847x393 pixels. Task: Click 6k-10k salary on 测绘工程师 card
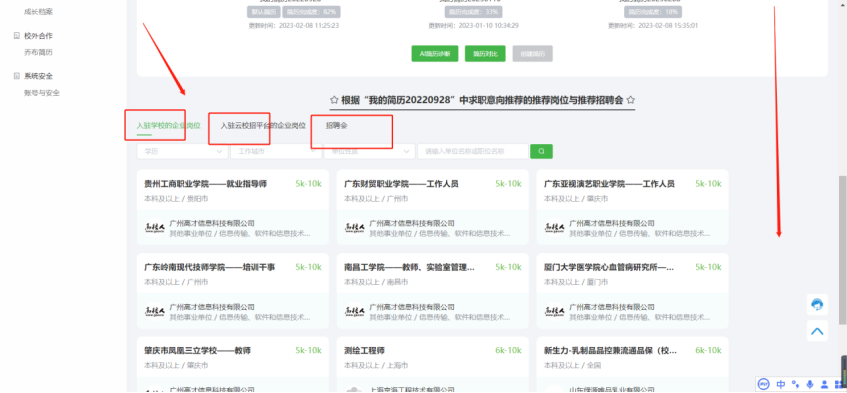[508, 351]
